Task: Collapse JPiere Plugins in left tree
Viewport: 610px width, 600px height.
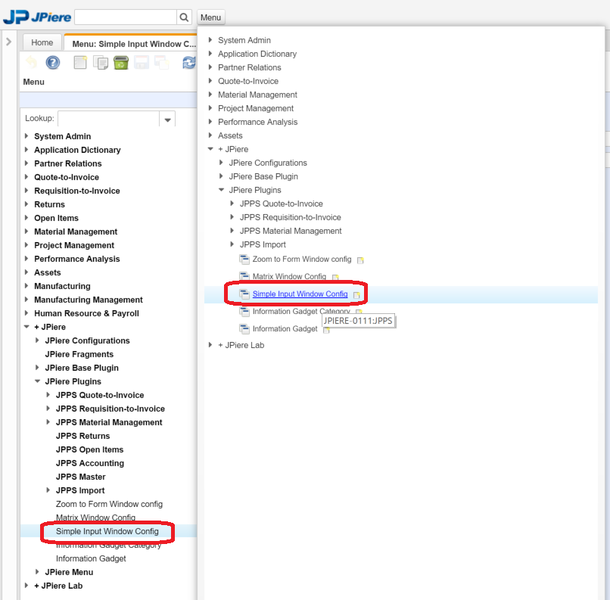Action: tap(38, 381)
